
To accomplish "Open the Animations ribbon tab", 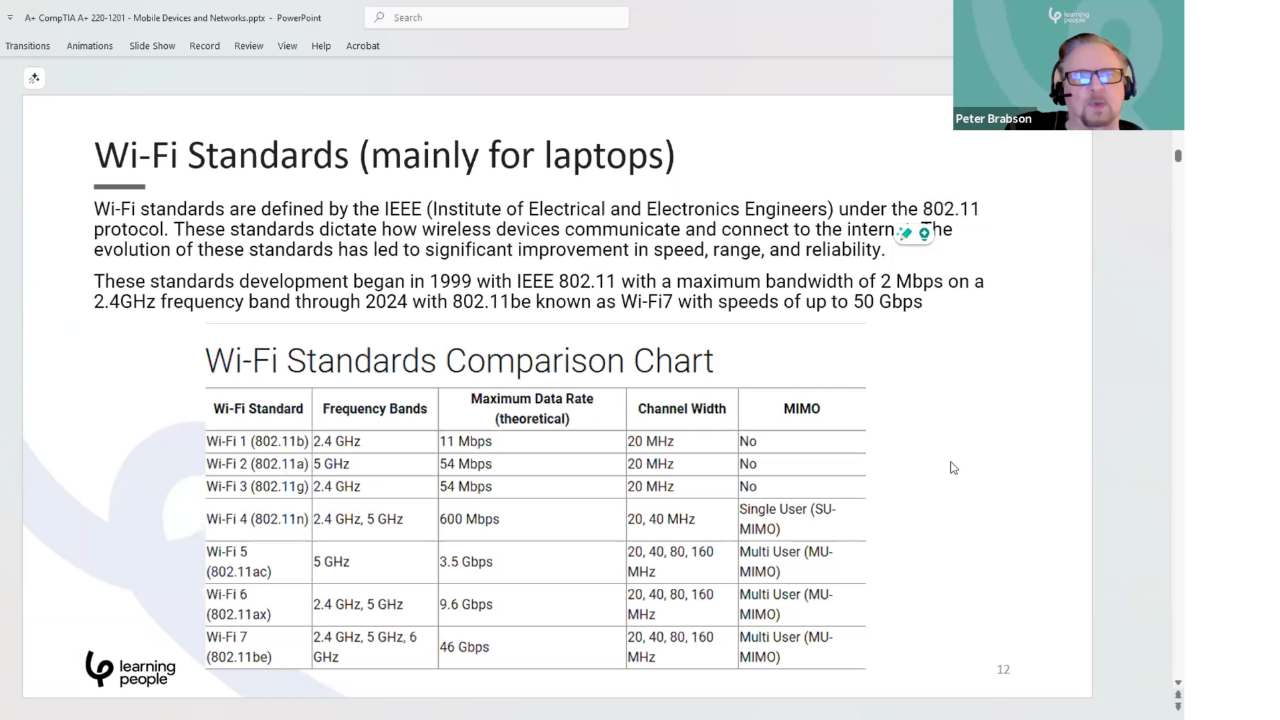I will [89, 46].
